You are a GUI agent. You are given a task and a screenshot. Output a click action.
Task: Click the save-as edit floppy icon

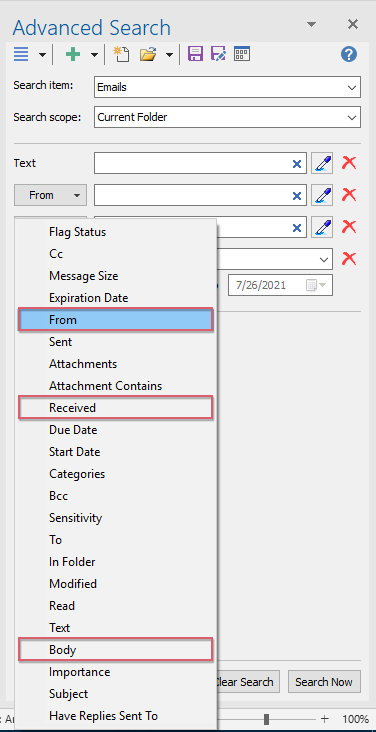[x=219, y=54]
